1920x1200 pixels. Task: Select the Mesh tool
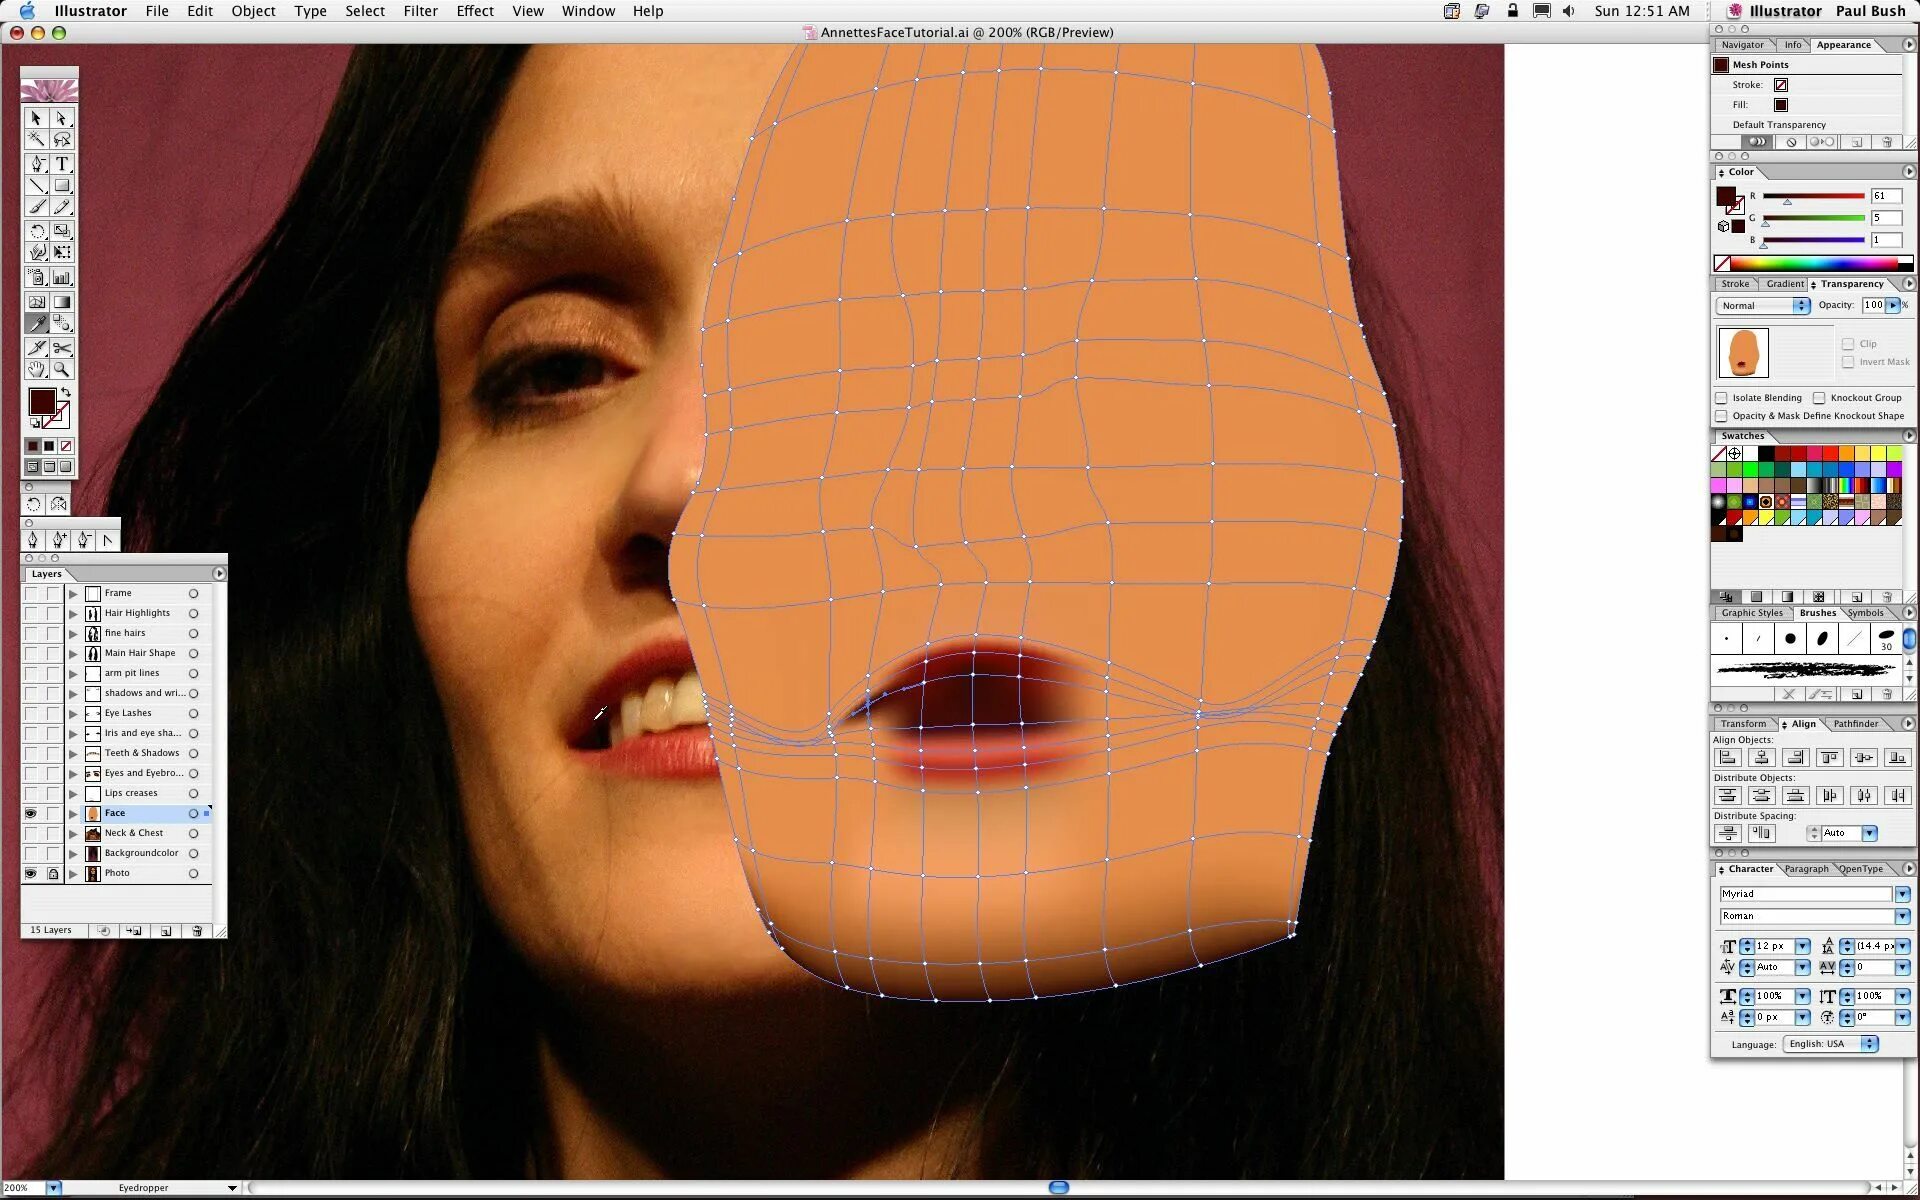tap(37, 302)
